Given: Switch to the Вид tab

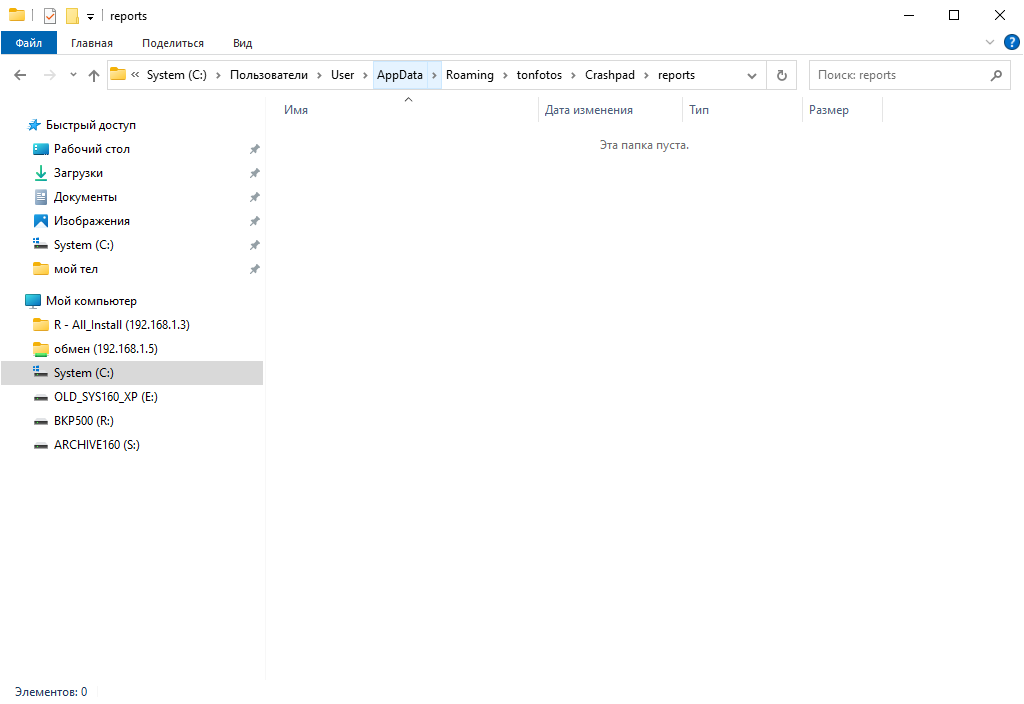Looking at the screenshot, I should 242,43.
